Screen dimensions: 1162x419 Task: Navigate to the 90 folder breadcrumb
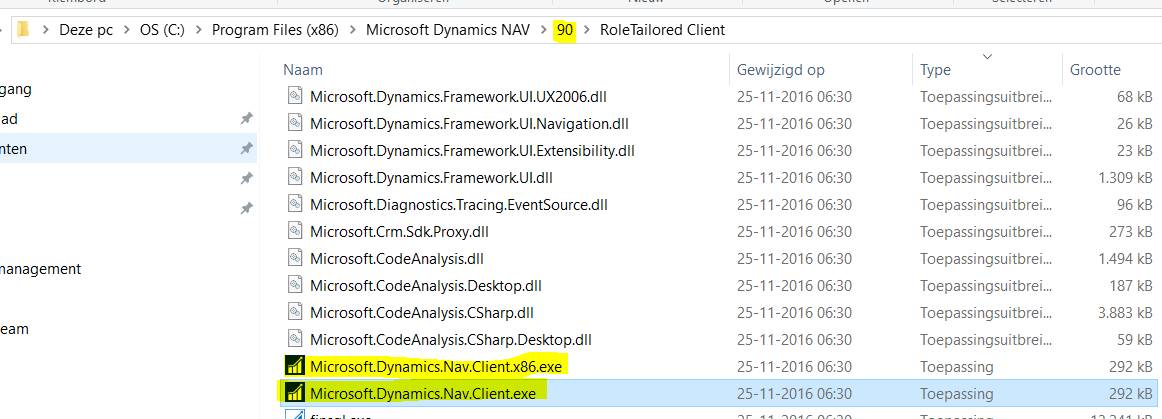point(565,30)
